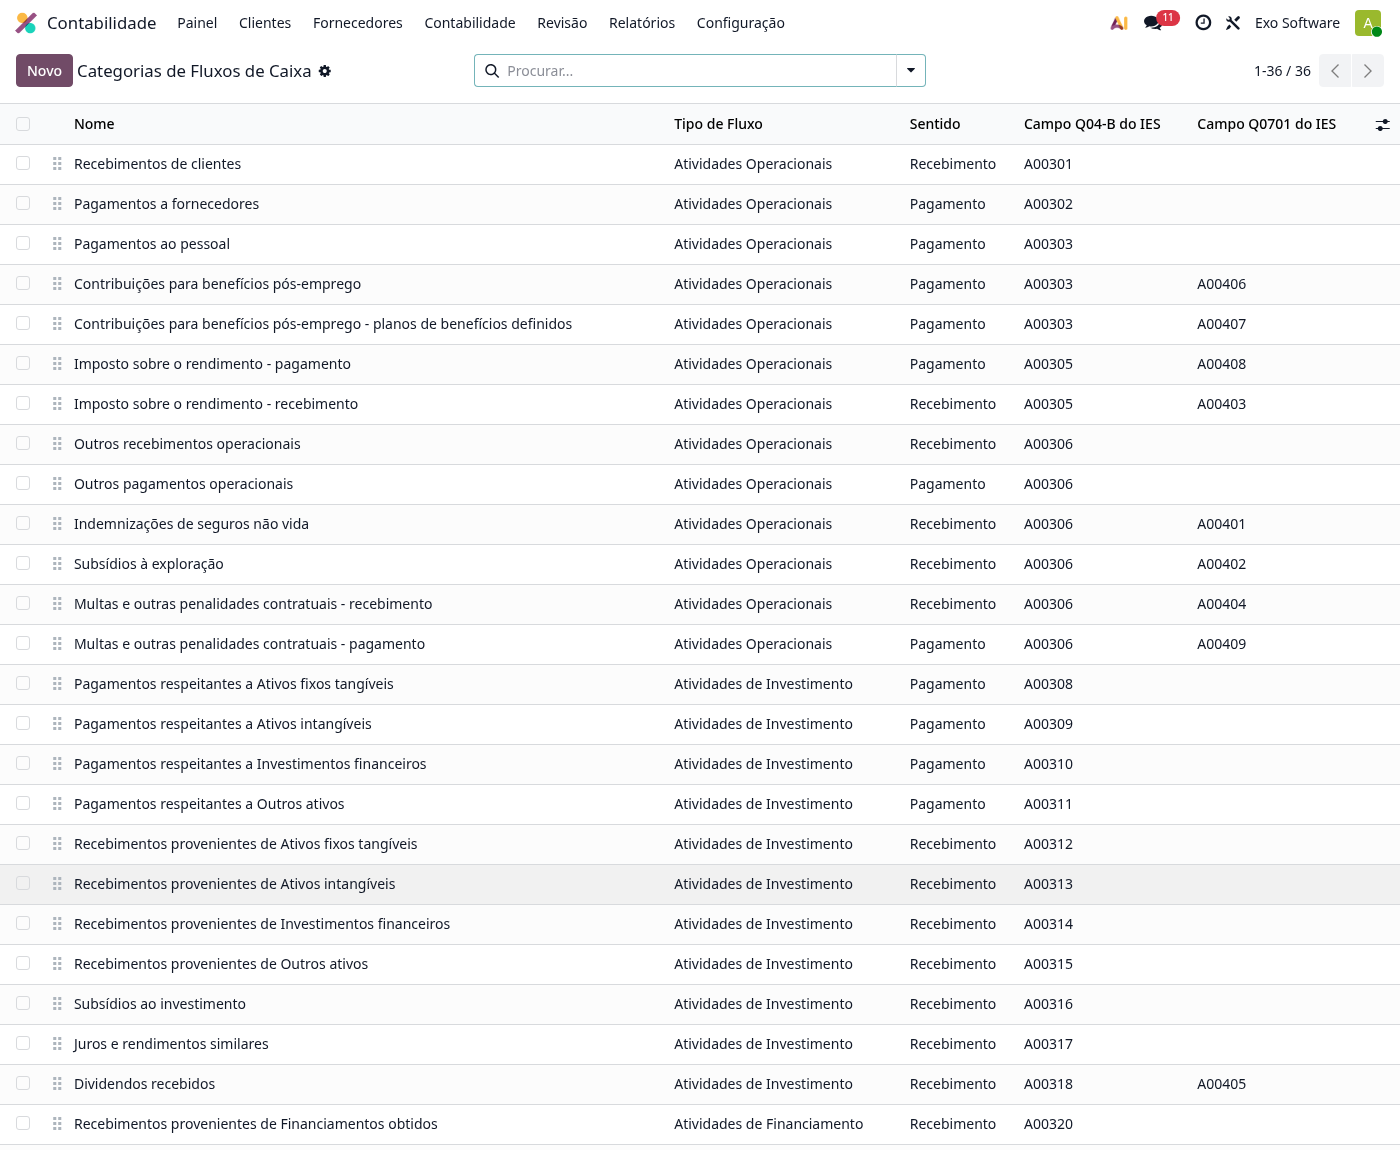Open the user avatar menu
This screenshot has height=1150, width=1400.
[1368, 23]
